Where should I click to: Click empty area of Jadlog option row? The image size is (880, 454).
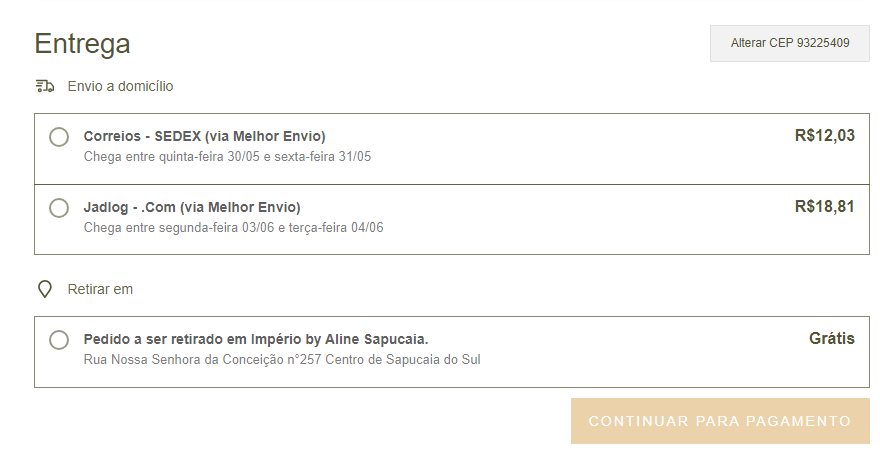tap(561, 220)
